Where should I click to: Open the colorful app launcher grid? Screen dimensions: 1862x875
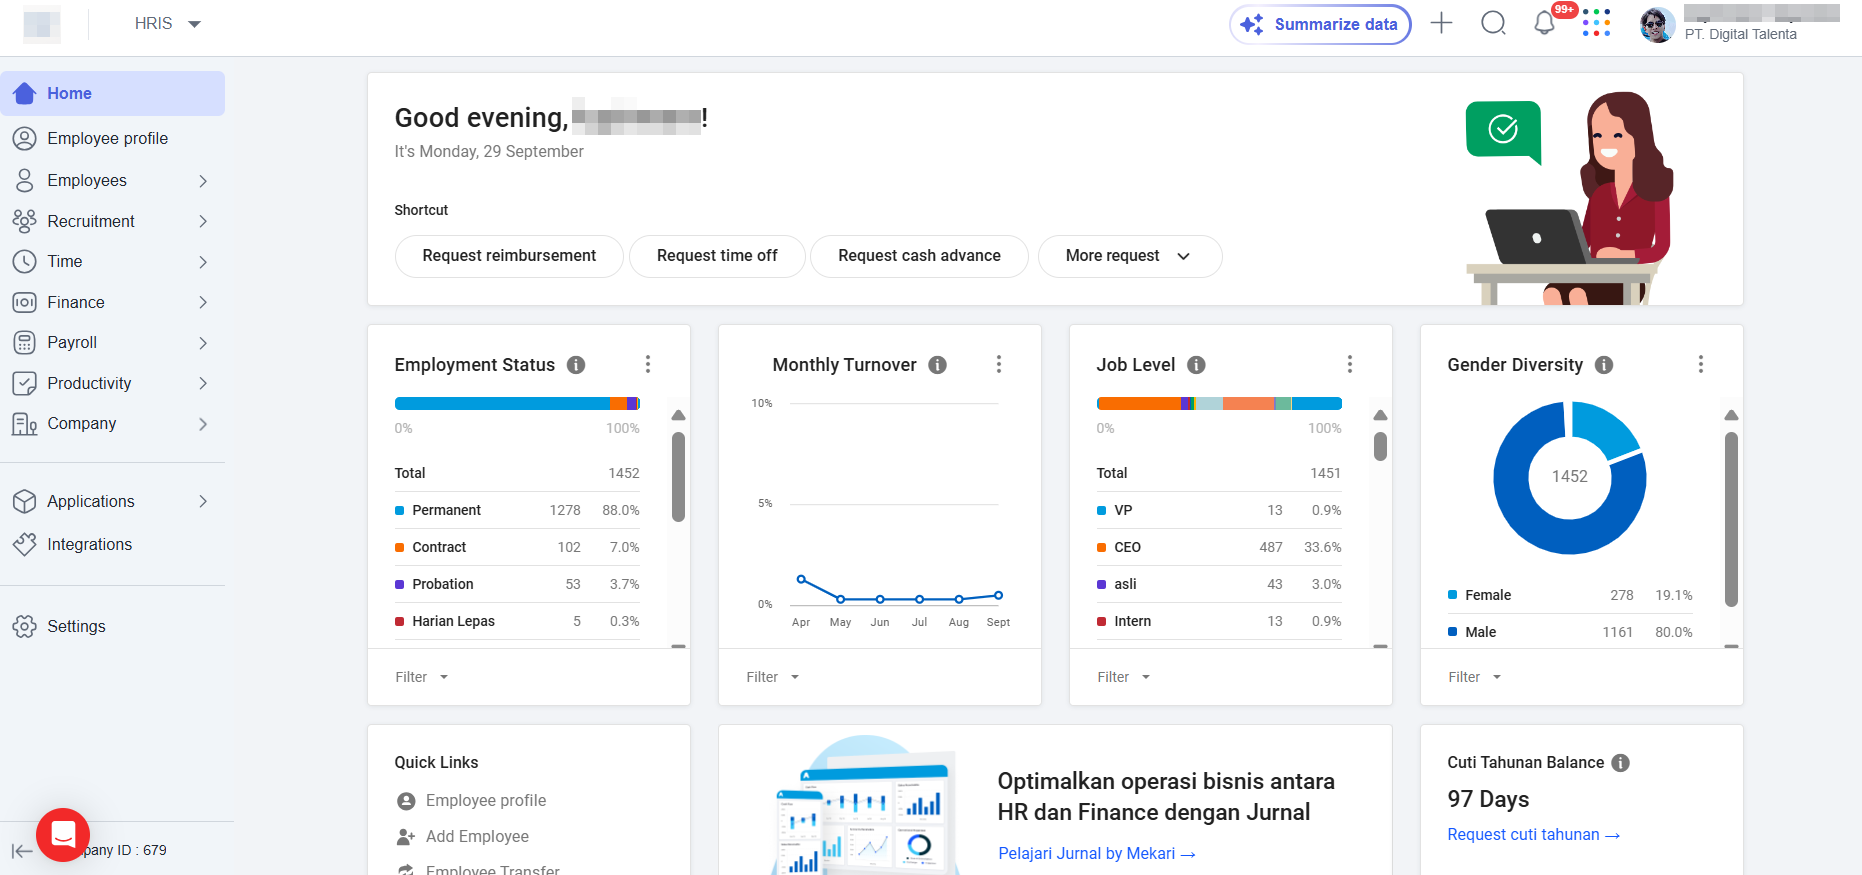coord(1596,23)
